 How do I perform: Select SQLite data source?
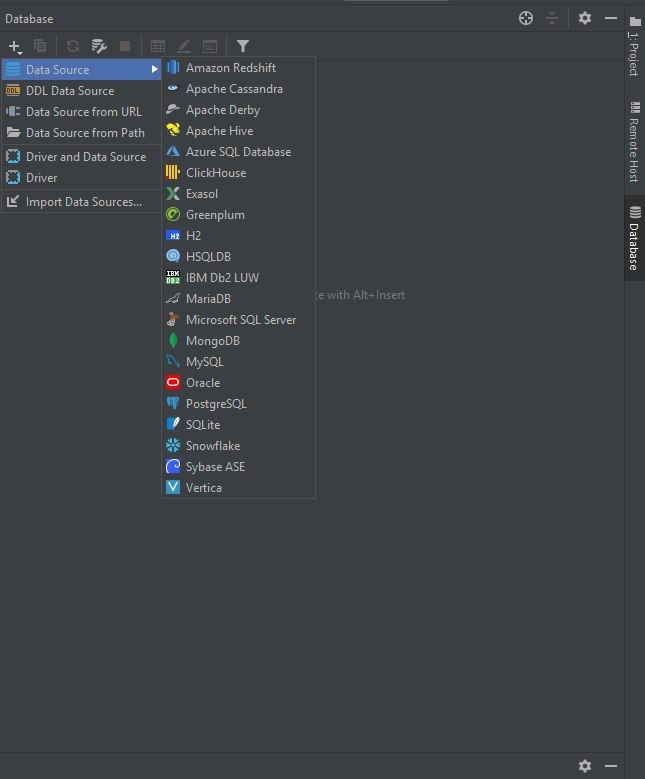click(239, 425)
